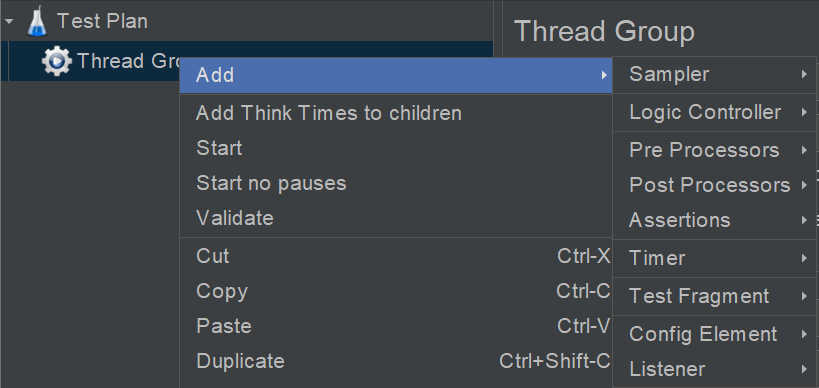Duplicate the Thread Group element
This screenshot has height=388, width=819.
click(x=396, y=361)
